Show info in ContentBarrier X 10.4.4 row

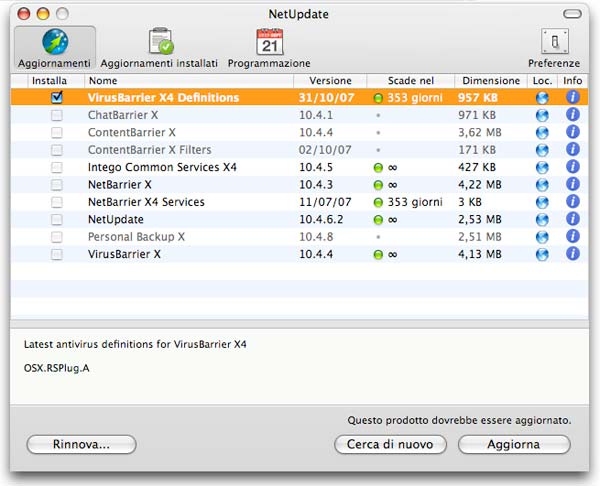tap(572, 132)
